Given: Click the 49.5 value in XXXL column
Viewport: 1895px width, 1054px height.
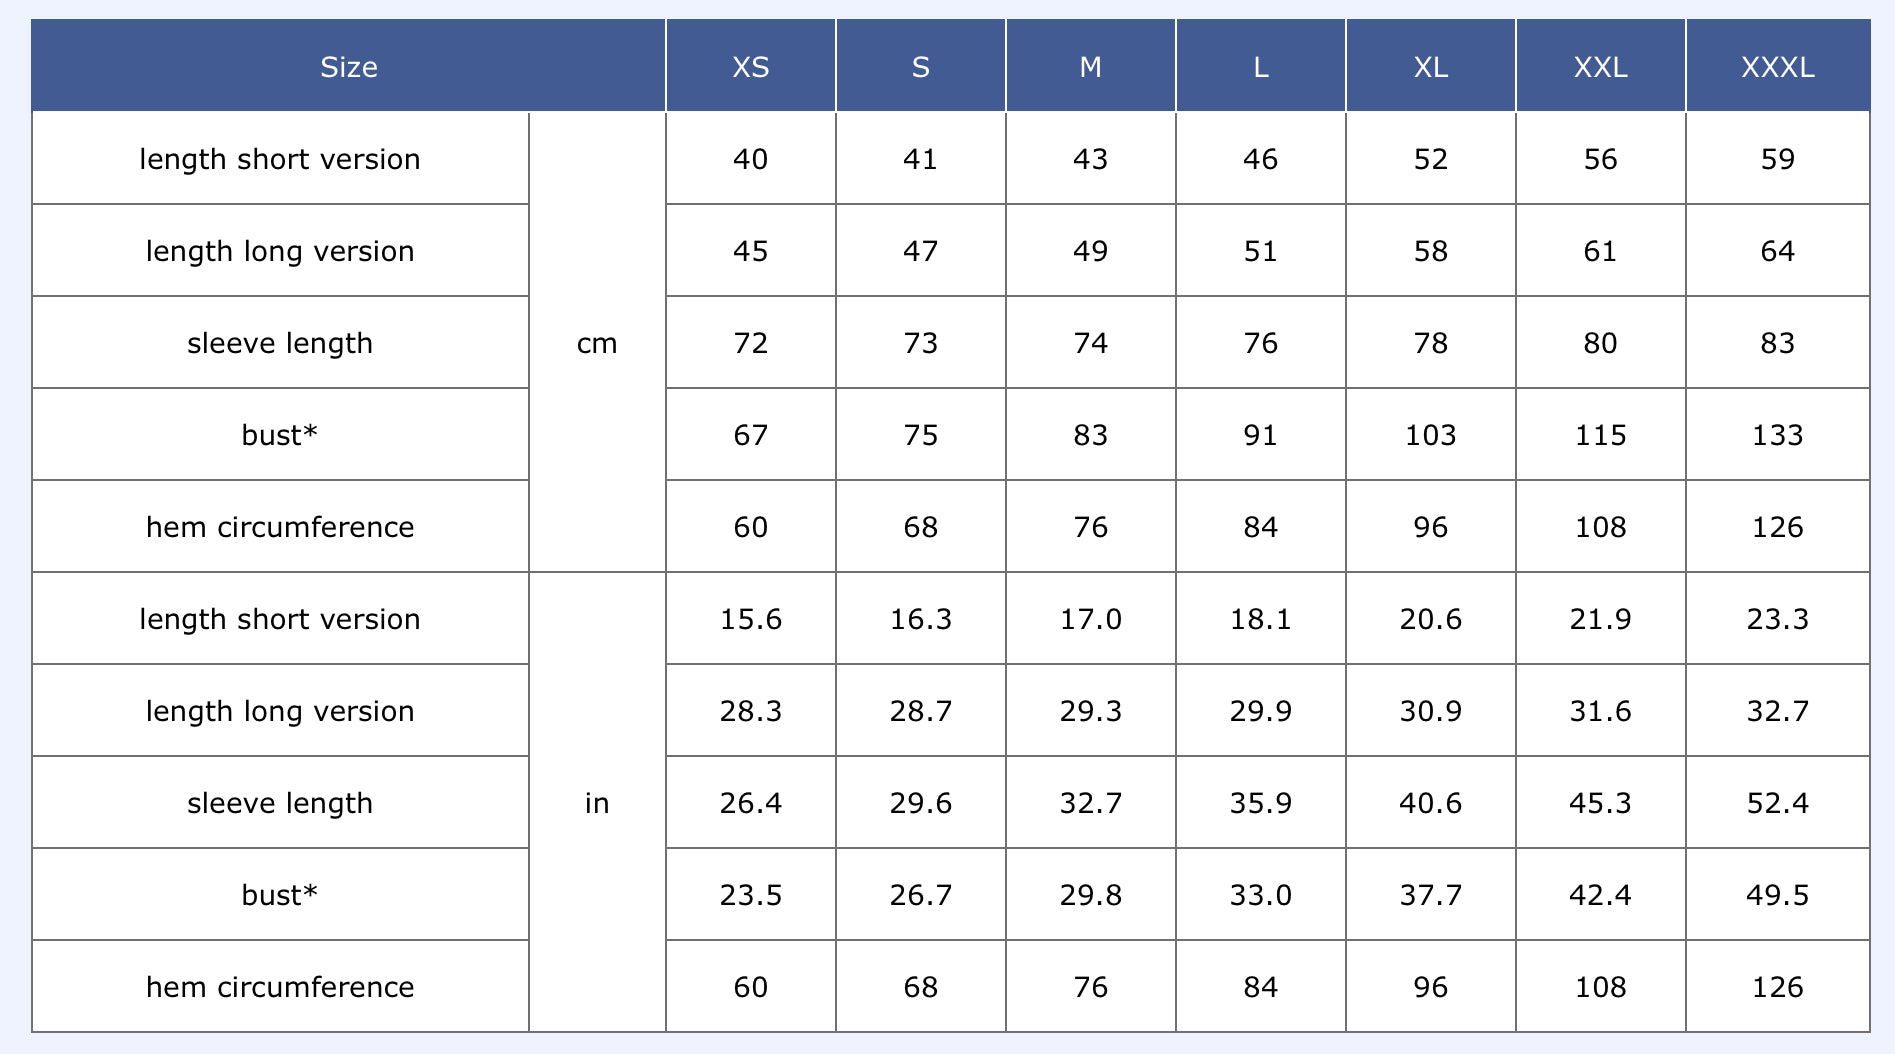Looking at the screenshot, I should click(x=1777, y=895).
